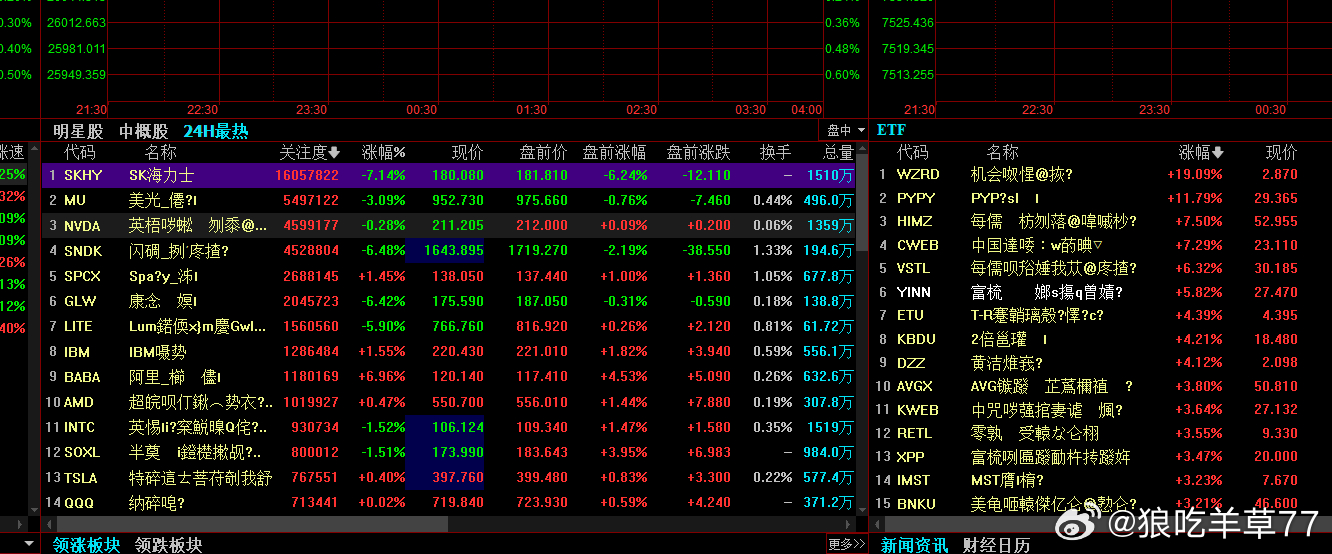Open the 财经日历 tab
The image size is (1332, 554).
(x=996, y=545)
